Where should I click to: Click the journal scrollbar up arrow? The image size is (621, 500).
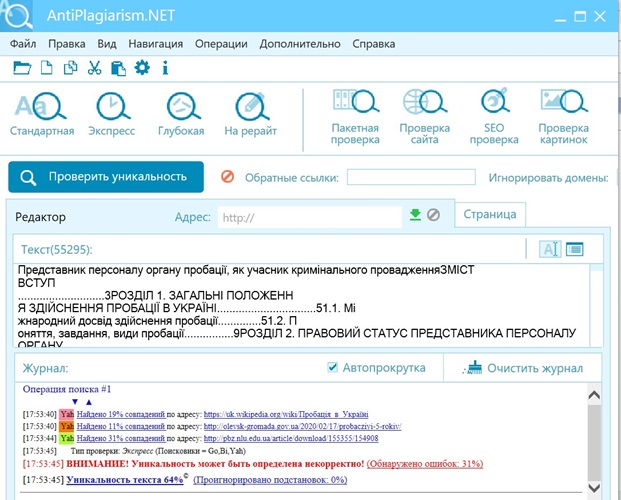coord(594,395)
